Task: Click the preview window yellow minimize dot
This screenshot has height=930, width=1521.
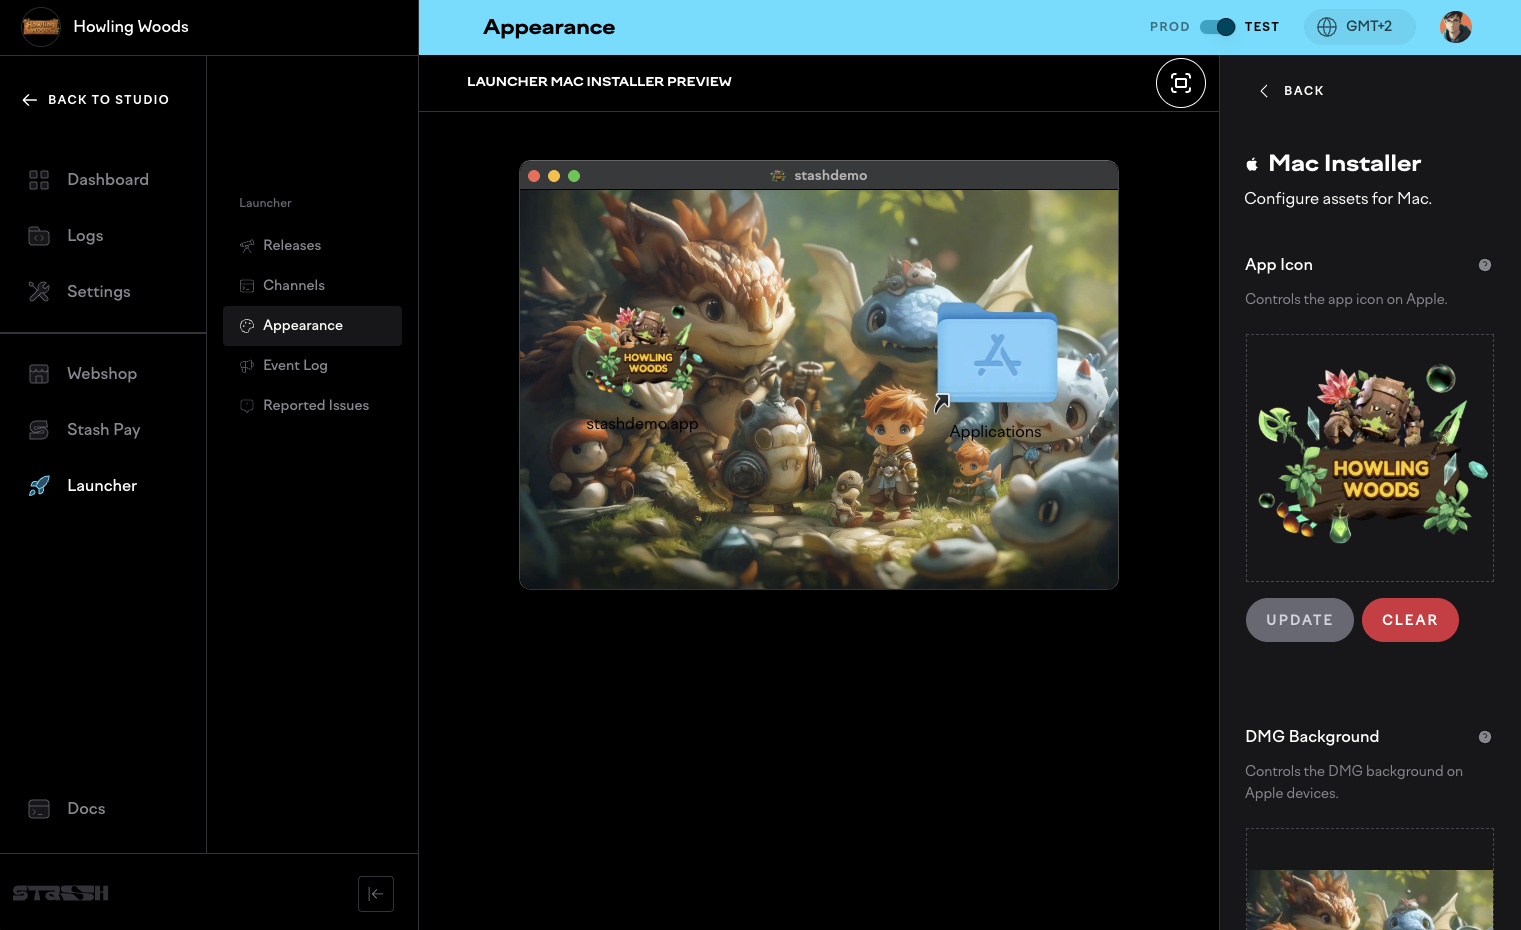Action: [x=554, y=176]
